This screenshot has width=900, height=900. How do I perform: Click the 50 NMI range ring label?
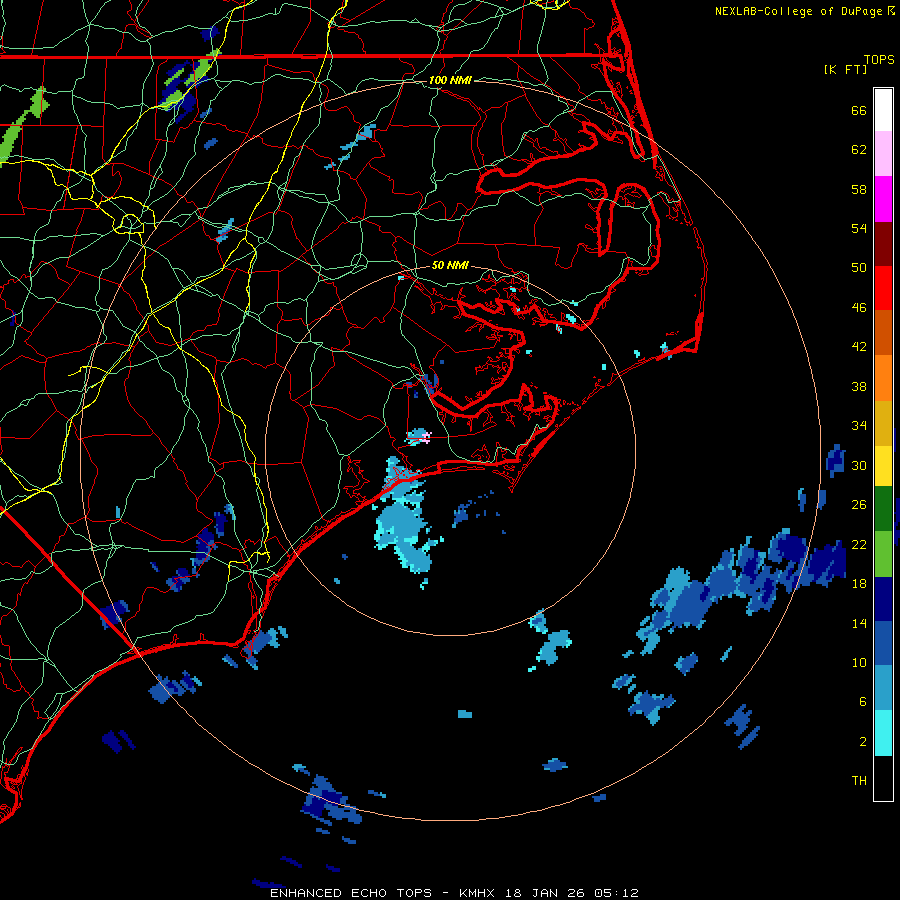(x=450, y=265)
